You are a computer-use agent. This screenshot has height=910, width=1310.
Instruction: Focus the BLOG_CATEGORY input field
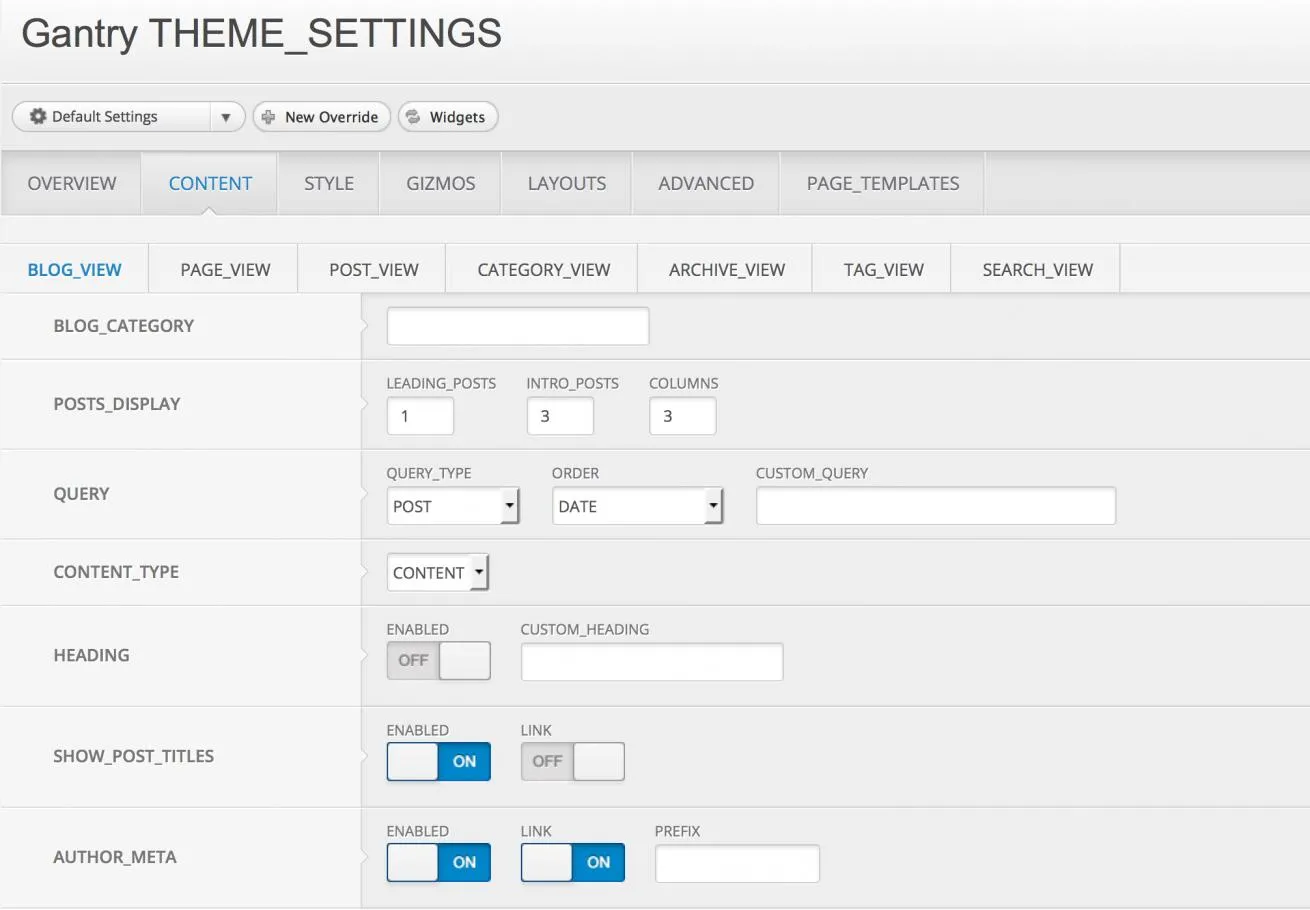coord(518,326)
